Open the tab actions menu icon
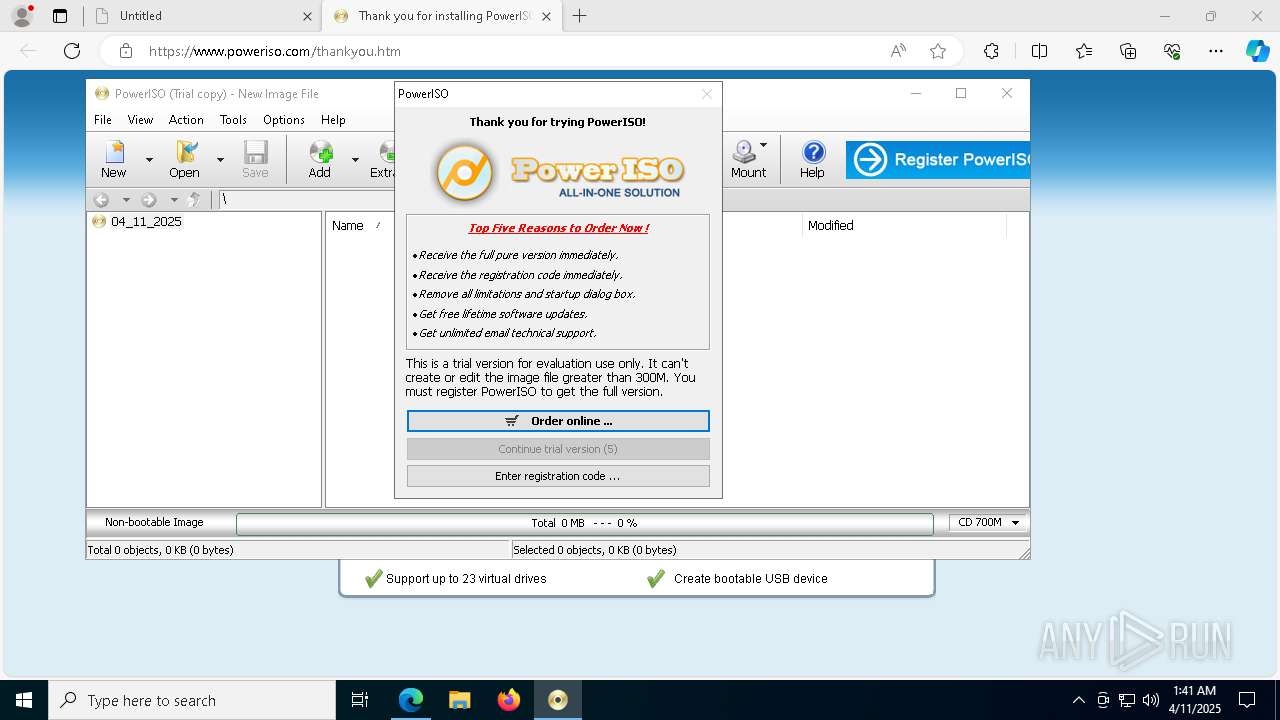The width and height of the screenshot is (1280, 720). click(60, 16)
